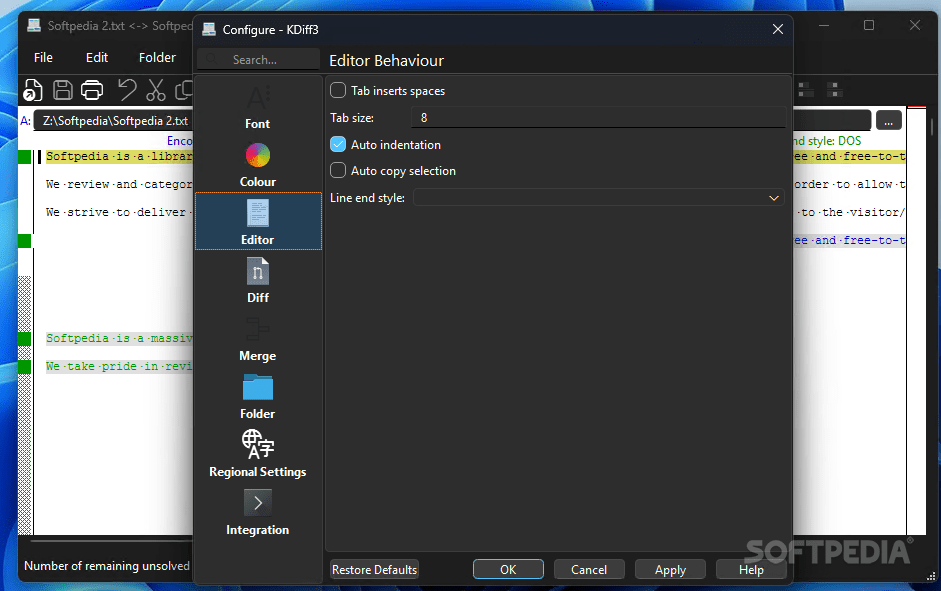Open a file using the open document icon
This screenshot has width=941, height=591.
(x=31, y=90)
